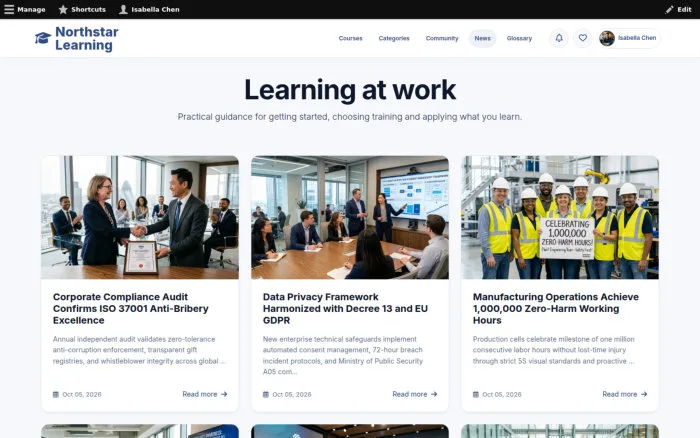Click the user silhouette icon beside Isabella Chen
The height and width of the screenshot is (438, 700).
[123, 9]
